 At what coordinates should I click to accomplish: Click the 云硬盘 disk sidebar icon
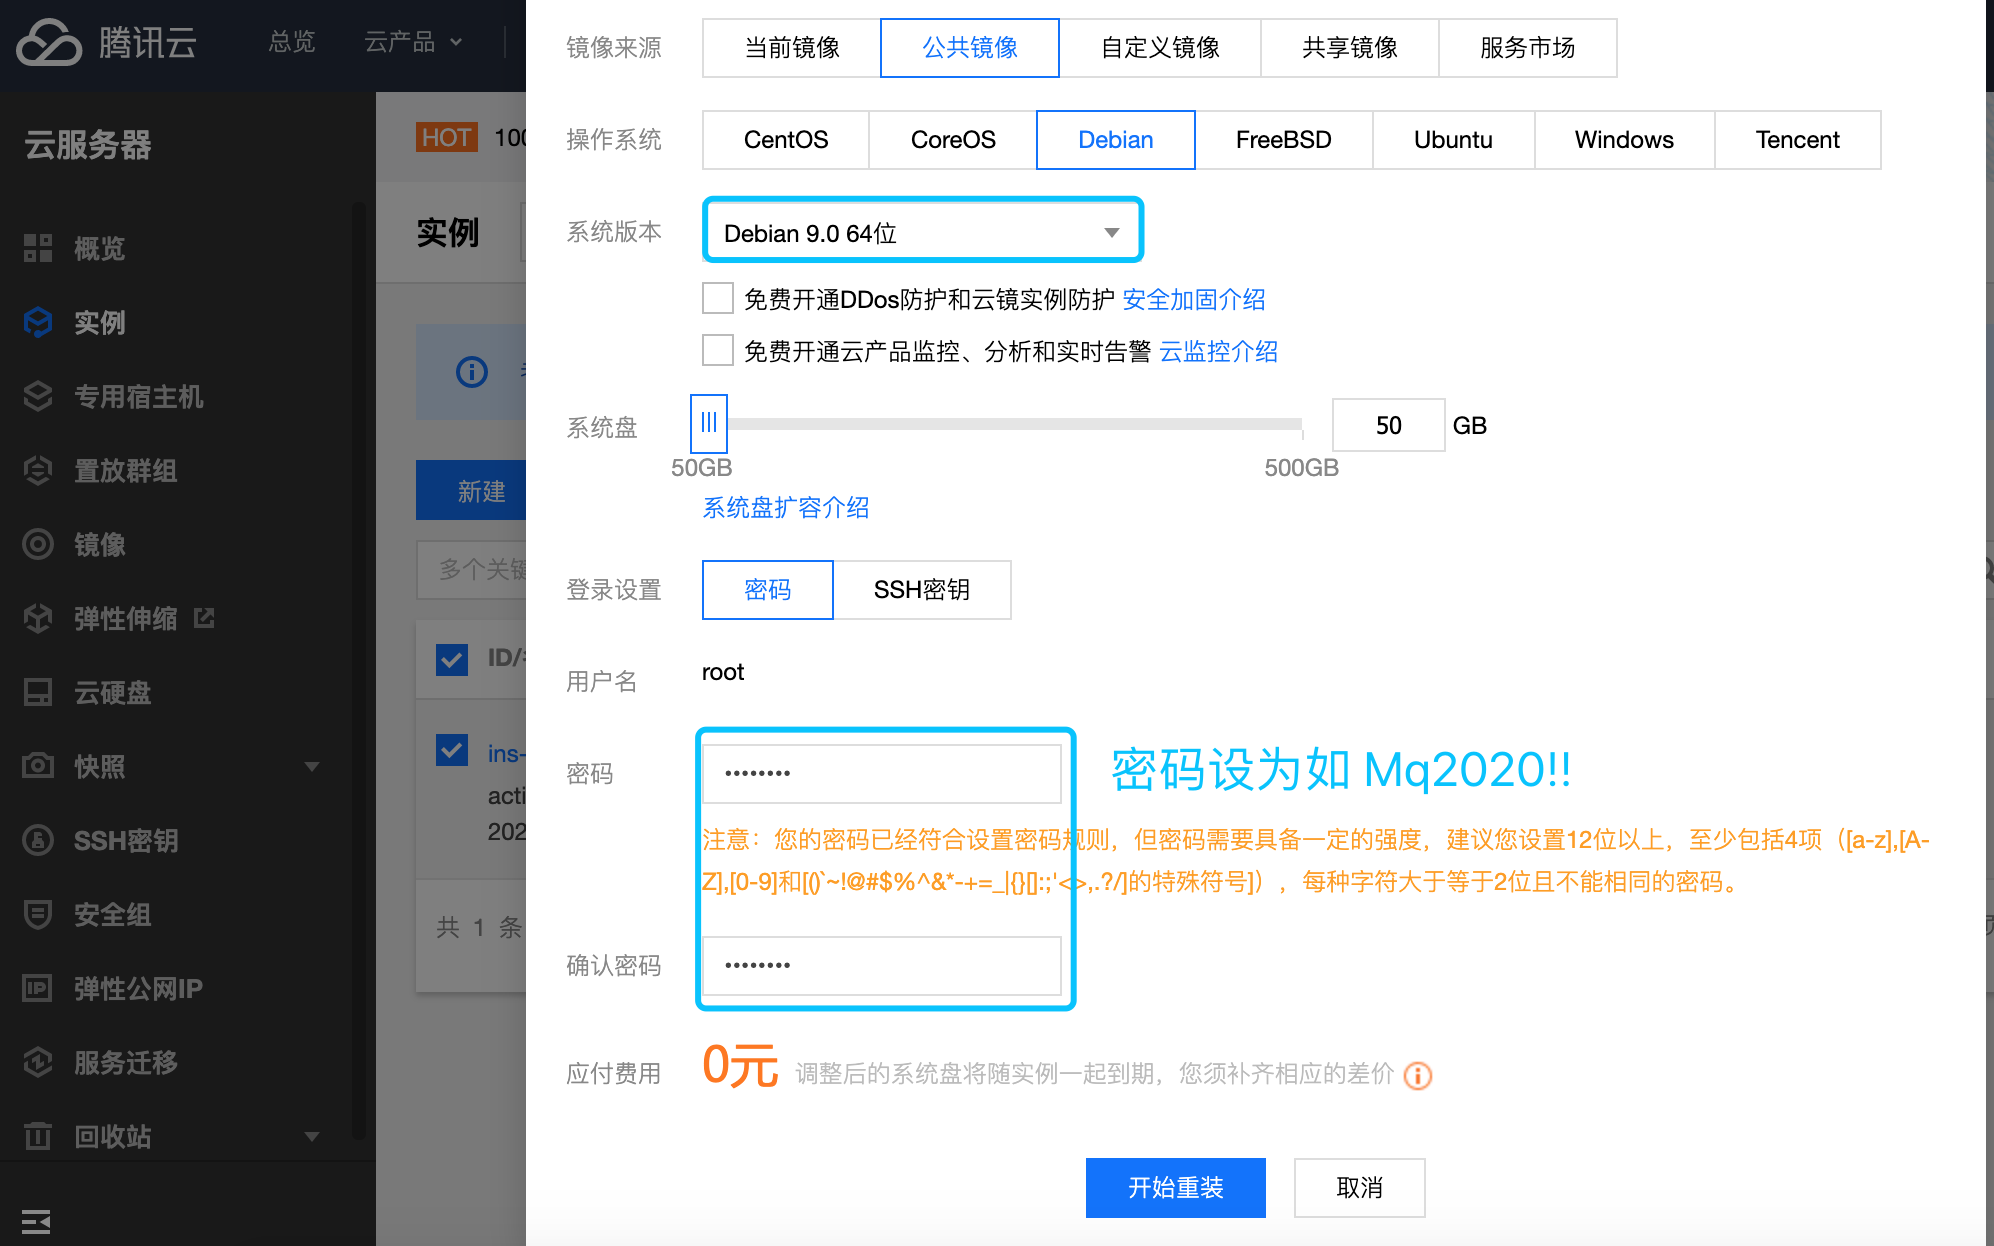pos(38,692)
